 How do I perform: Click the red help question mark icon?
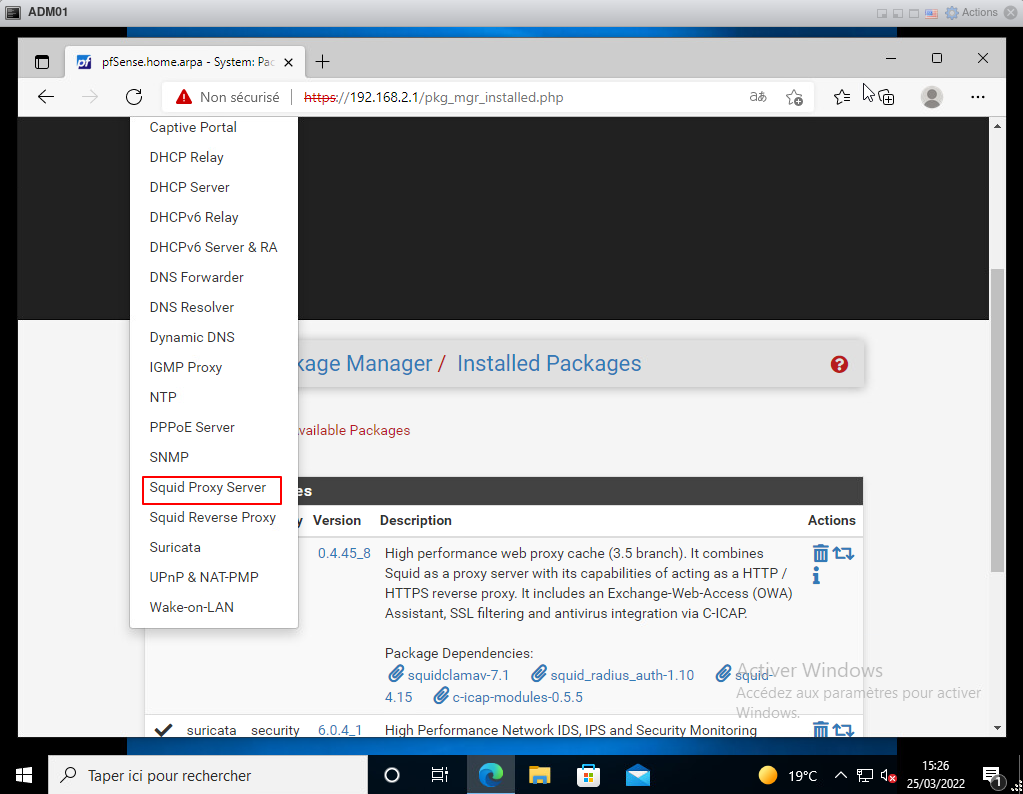839,364
